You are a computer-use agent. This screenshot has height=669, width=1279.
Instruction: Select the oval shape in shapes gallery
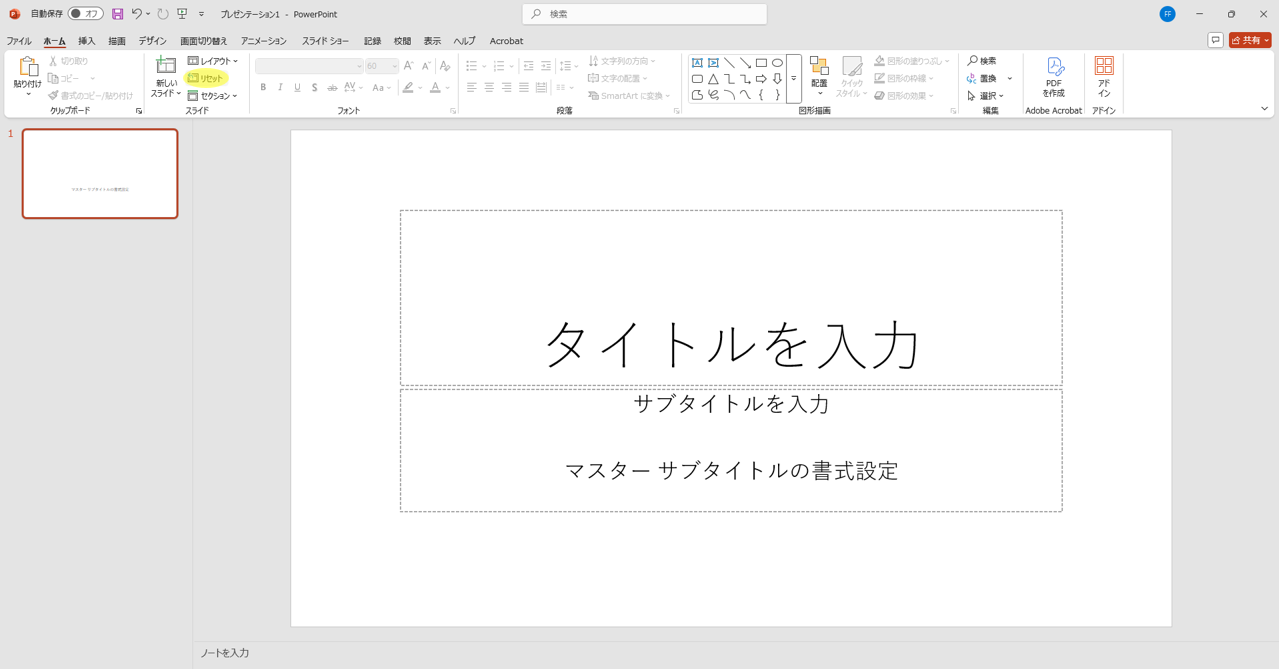click(777, 63)
